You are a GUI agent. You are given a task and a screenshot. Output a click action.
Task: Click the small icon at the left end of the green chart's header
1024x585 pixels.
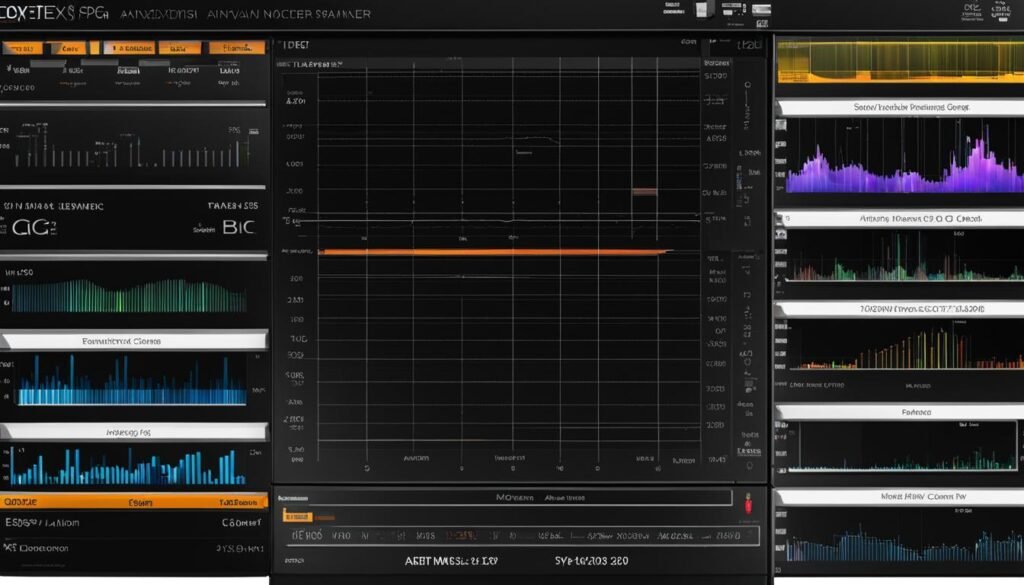coord(780,219)
